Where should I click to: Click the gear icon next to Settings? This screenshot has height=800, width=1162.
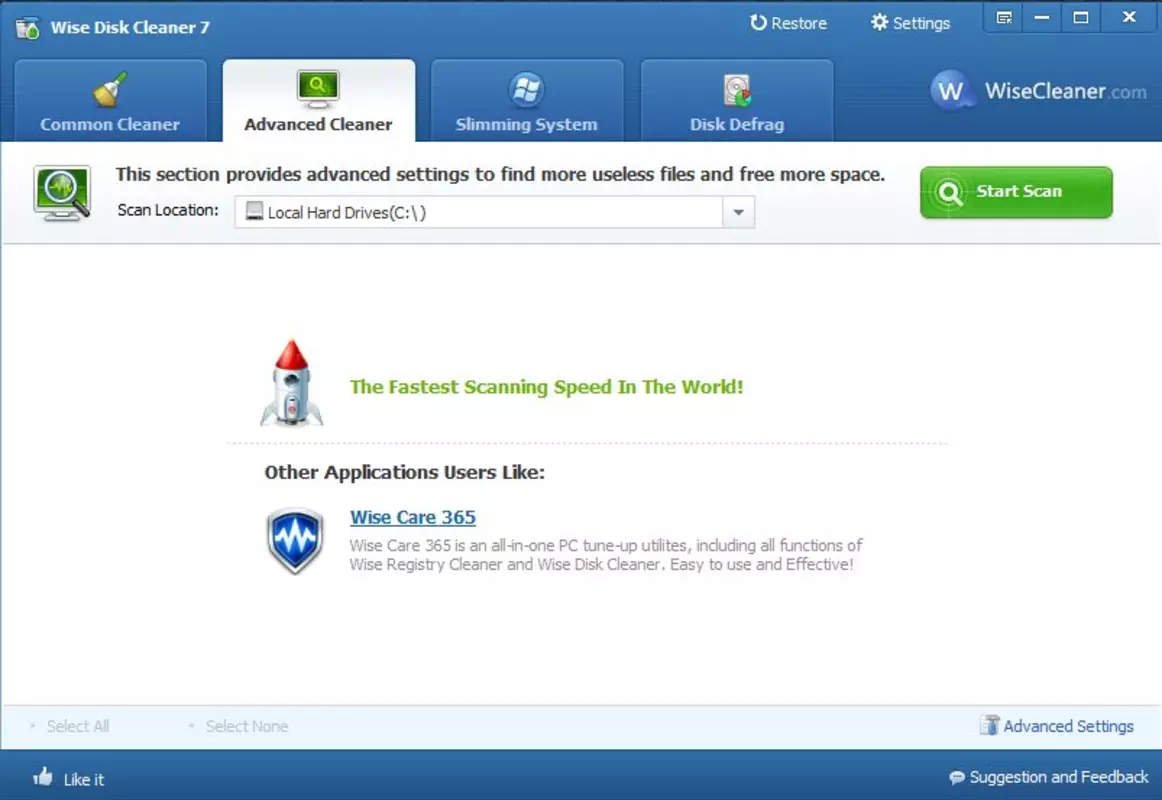(x=879, y=22)
